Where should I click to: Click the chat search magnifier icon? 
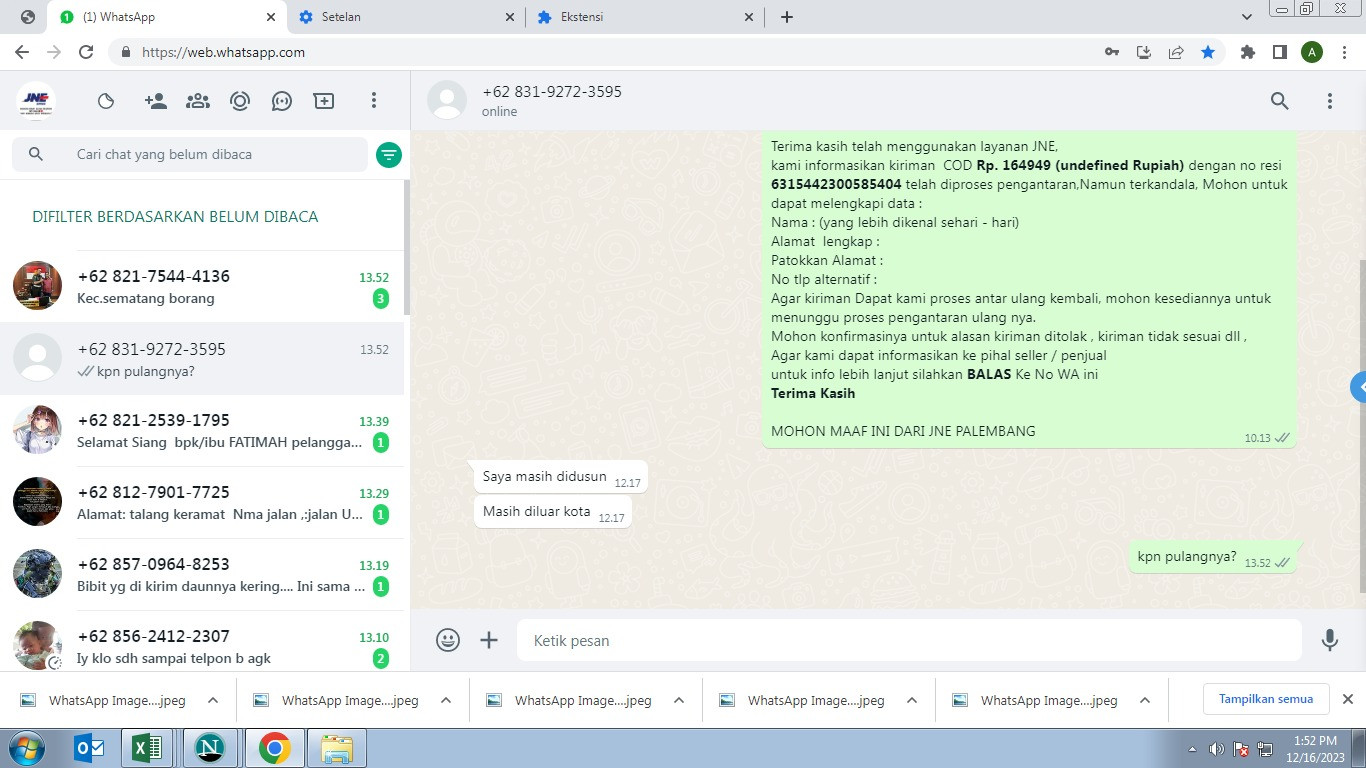coord(36,154)
